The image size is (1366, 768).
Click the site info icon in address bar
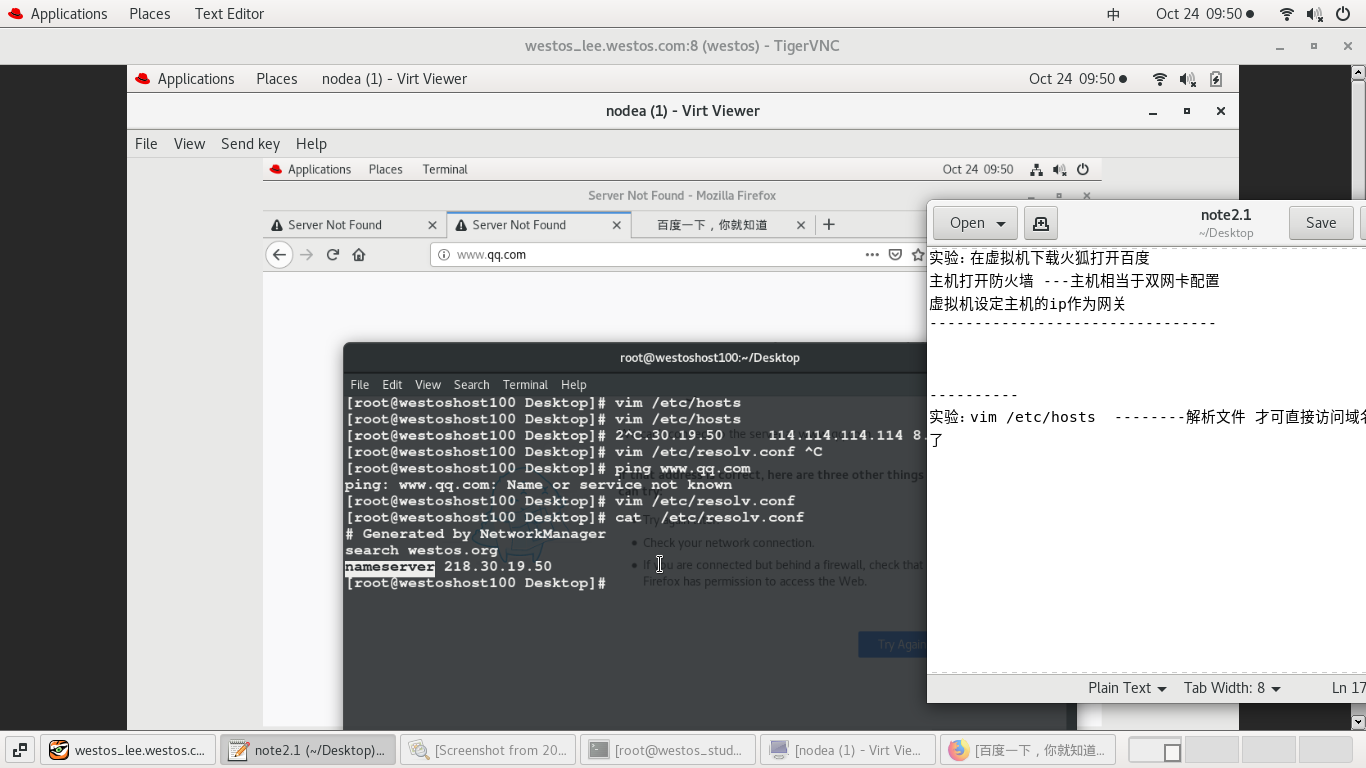click(443, 254)
